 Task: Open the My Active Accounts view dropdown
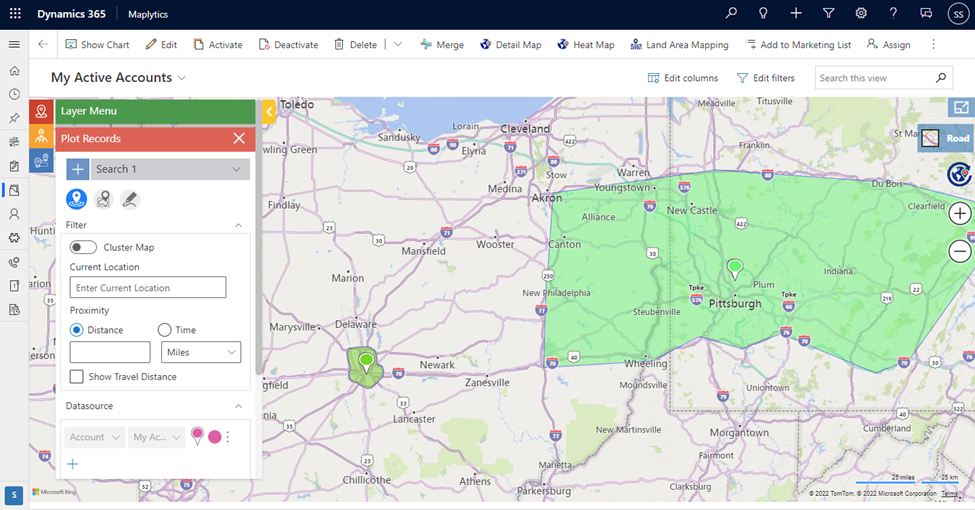pos(182,78)
